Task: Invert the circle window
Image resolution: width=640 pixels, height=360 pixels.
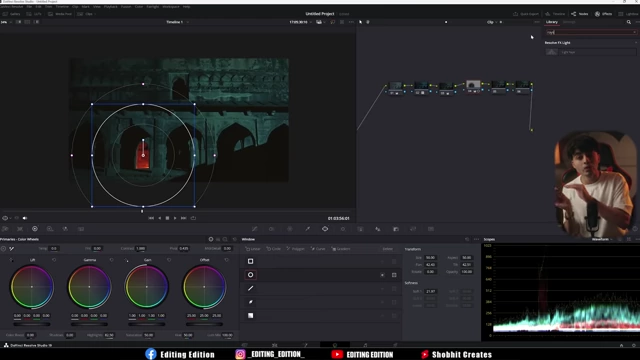Action: click(x=382, y=275)
